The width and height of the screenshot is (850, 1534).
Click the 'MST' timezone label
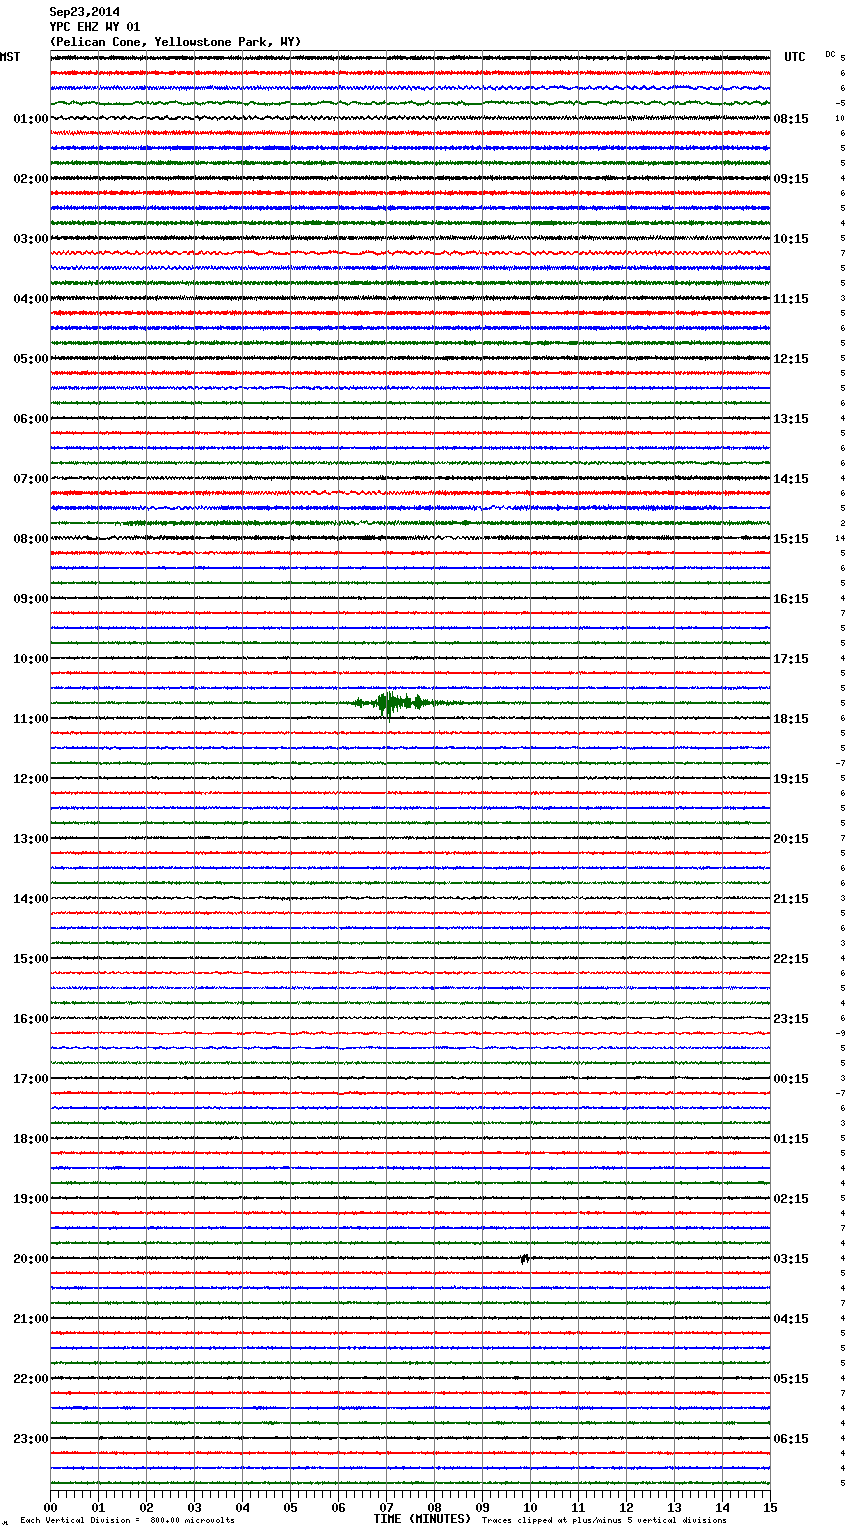coord(10,57)
